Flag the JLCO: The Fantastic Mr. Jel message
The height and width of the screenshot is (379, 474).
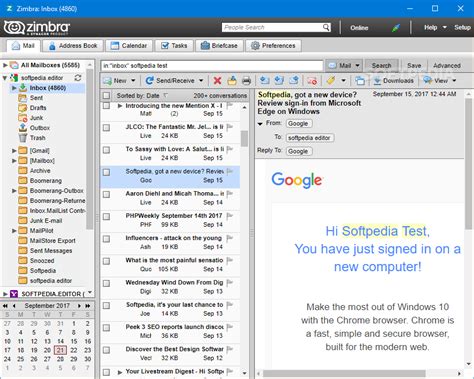pos(230,127)
